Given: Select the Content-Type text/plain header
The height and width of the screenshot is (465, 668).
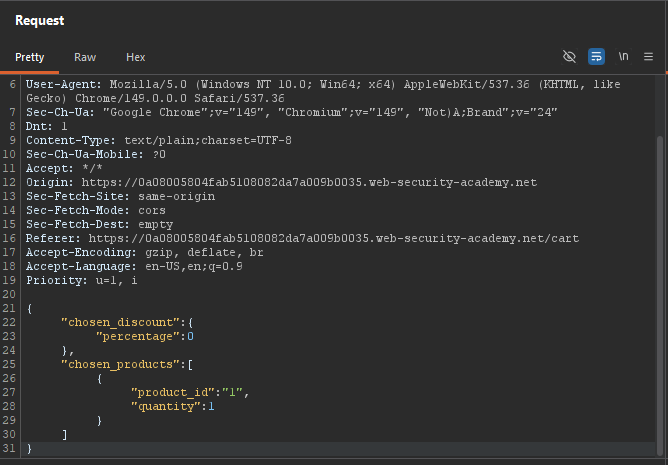Looking at the screenshot, I should click(x=159, y=140).
